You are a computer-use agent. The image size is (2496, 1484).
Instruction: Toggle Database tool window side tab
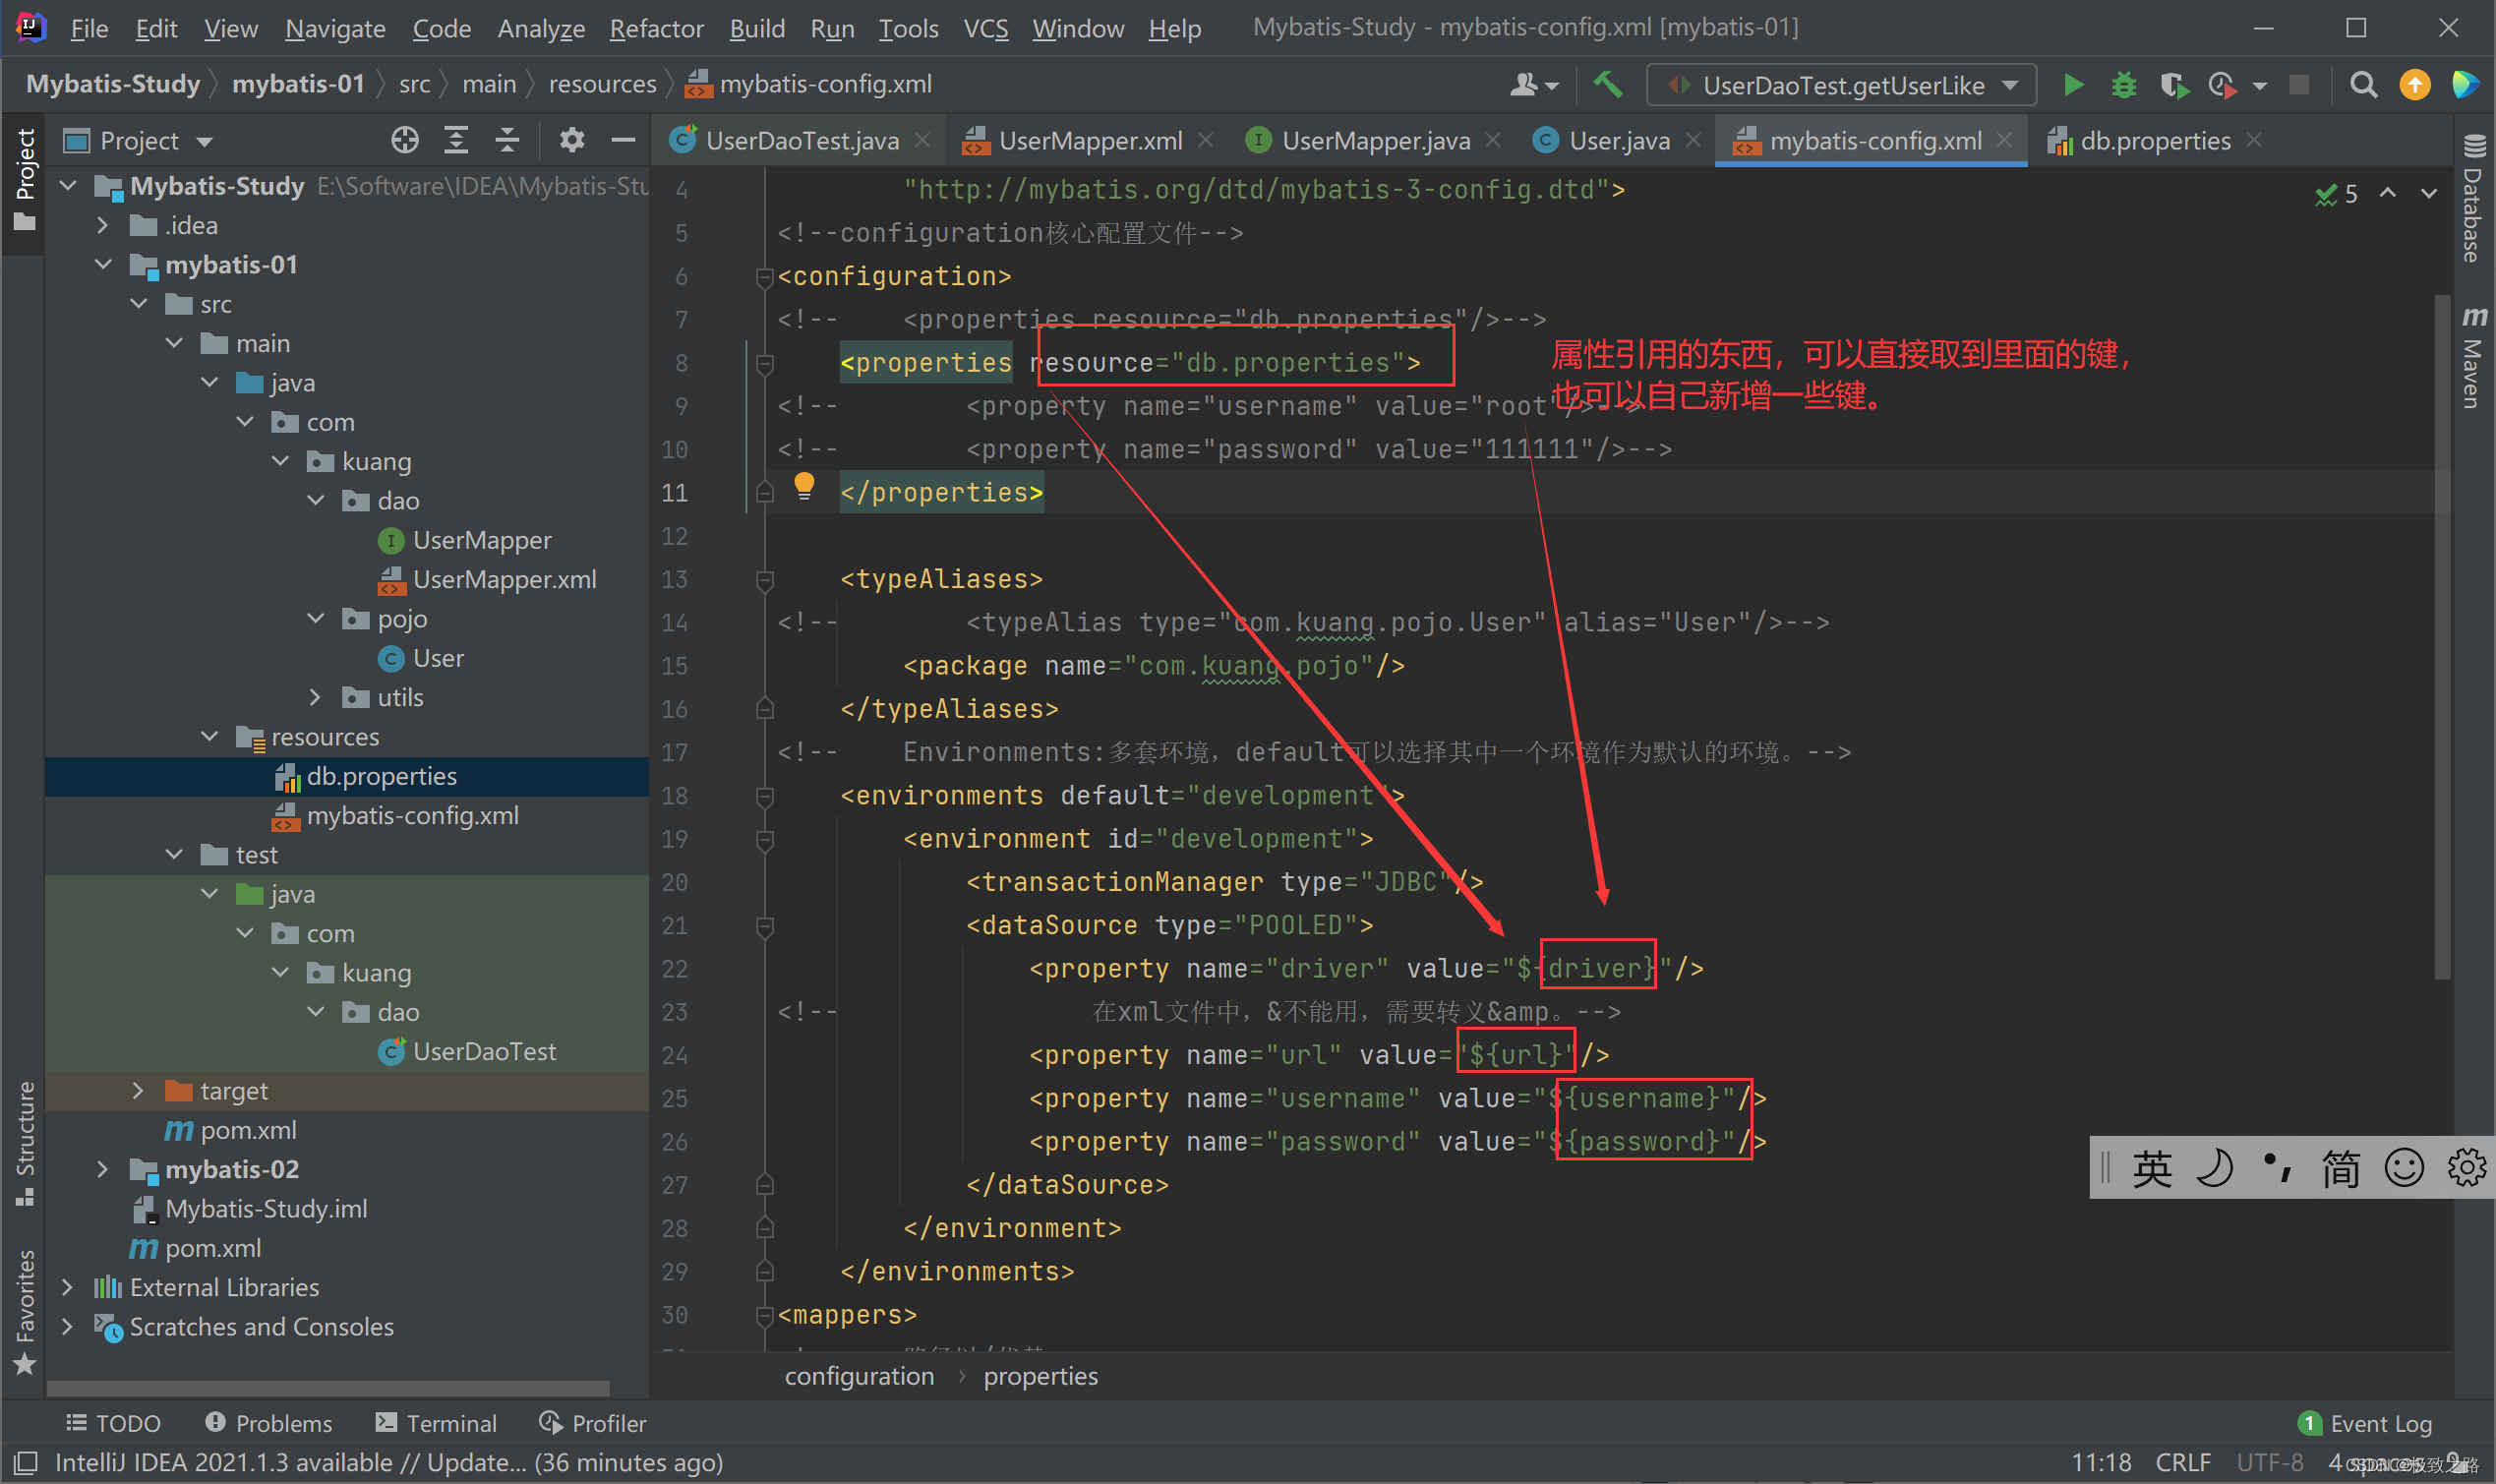point(2473,198)
